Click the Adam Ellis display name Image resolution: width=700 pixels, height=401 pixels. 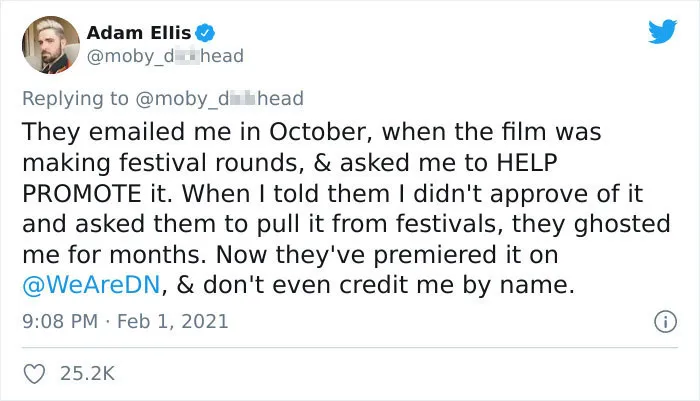point(139,33)
